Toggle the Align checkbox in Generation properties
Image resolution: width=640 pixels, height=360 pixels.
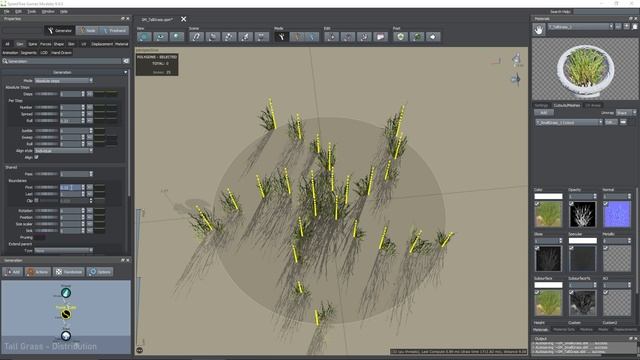pos(37,157)
